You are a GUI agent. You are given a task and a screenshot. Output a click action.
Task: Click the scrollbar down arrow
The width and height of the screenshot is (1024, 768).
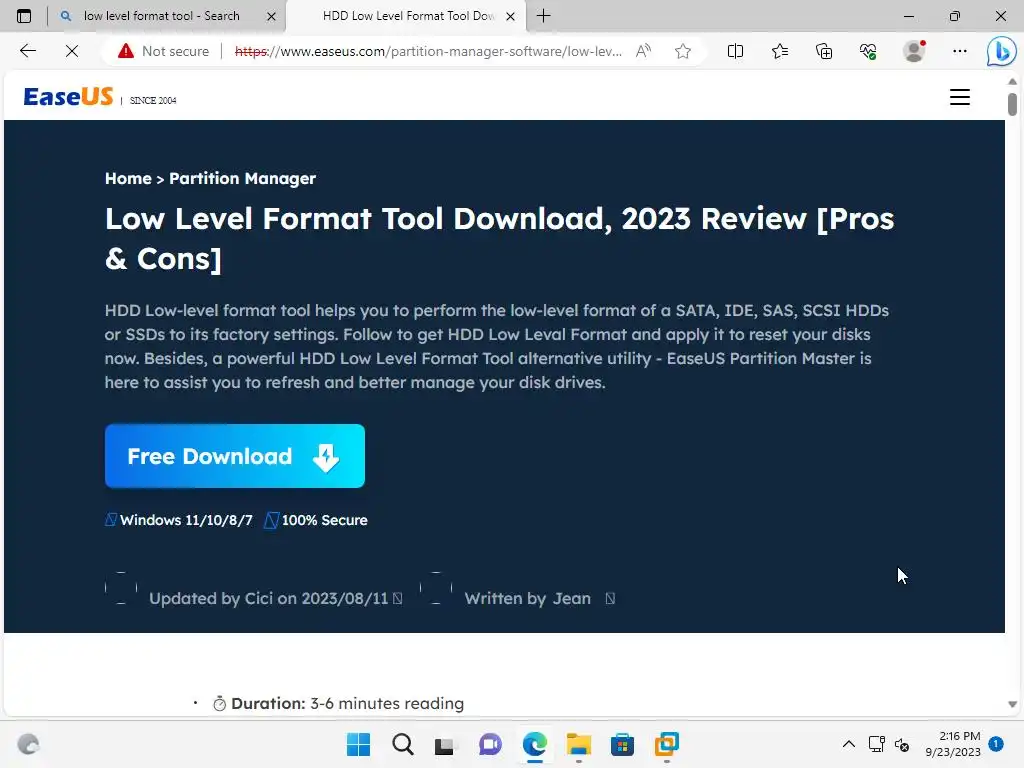[x=1012, y=704]
